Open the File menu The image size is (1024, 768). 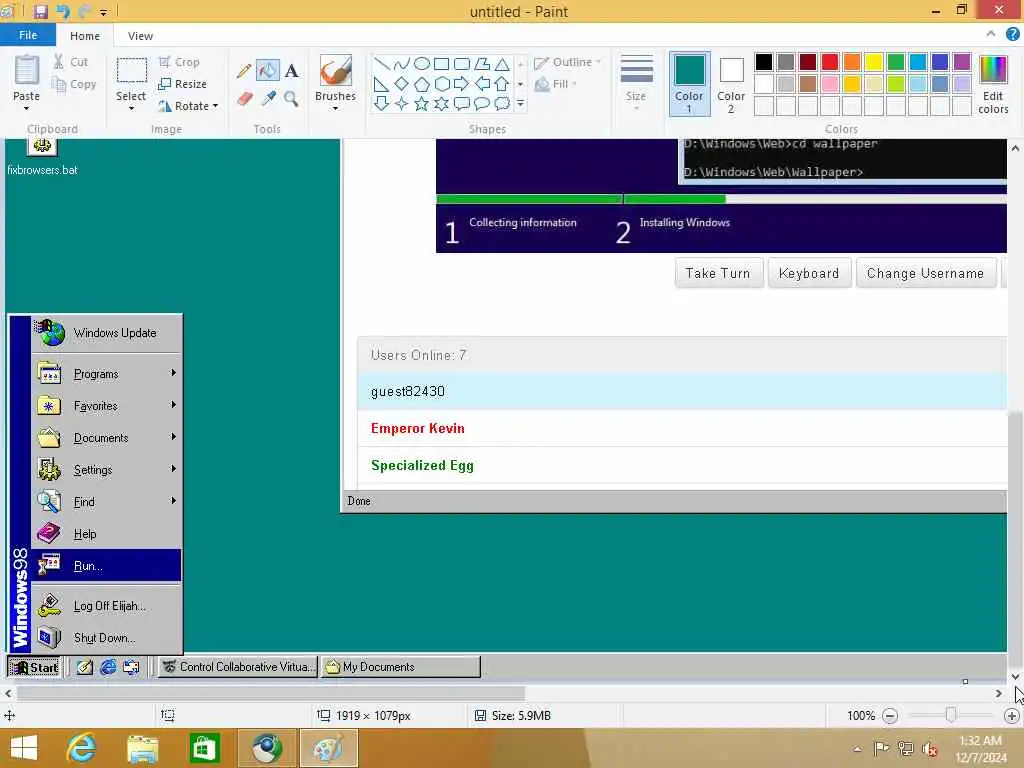[x=27, y=35]
